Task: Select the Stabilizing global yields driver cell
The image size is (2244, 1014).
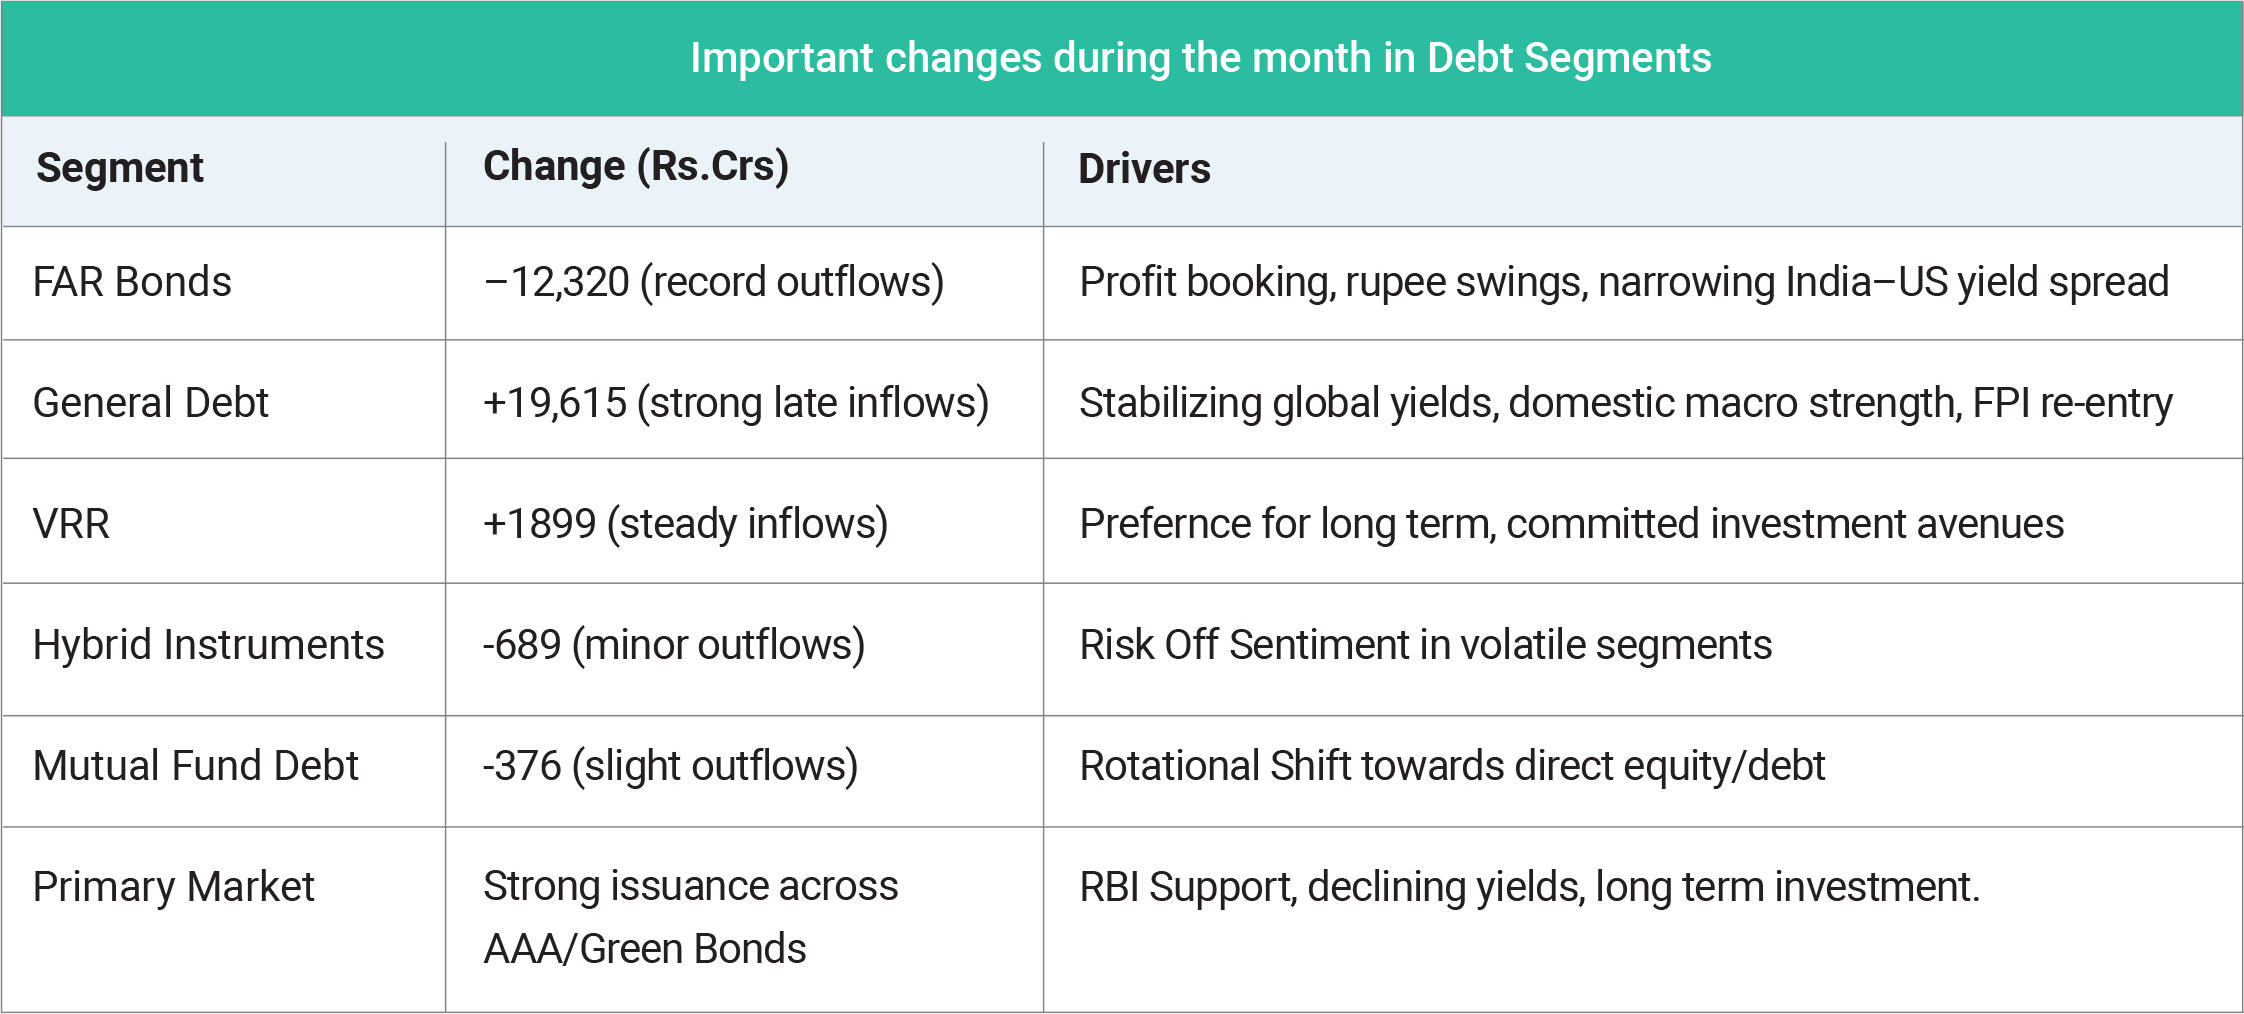Action: (x=1626, y=403)
